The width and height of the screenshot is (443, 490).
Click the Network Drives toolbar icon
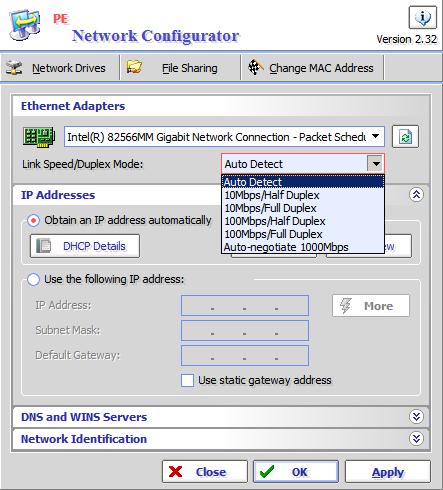pos(14,68)
